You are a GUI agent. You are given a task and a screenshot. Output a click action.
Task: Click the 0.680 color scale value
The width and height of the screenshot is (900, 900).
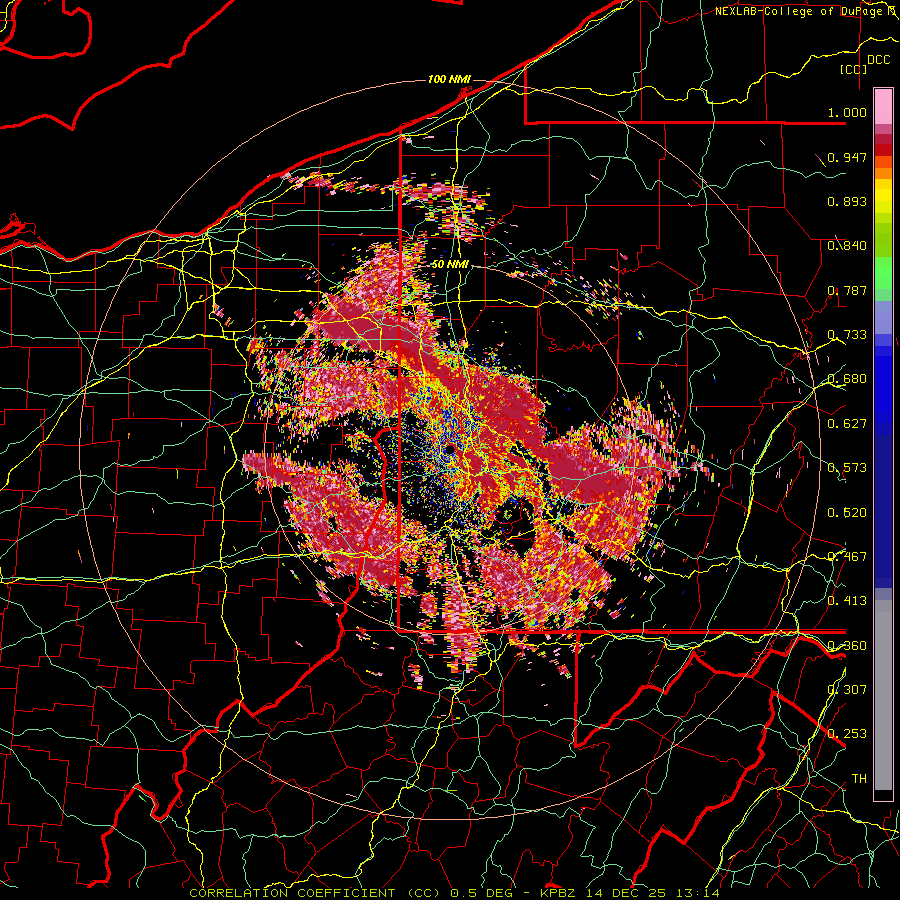click(847, 379)
